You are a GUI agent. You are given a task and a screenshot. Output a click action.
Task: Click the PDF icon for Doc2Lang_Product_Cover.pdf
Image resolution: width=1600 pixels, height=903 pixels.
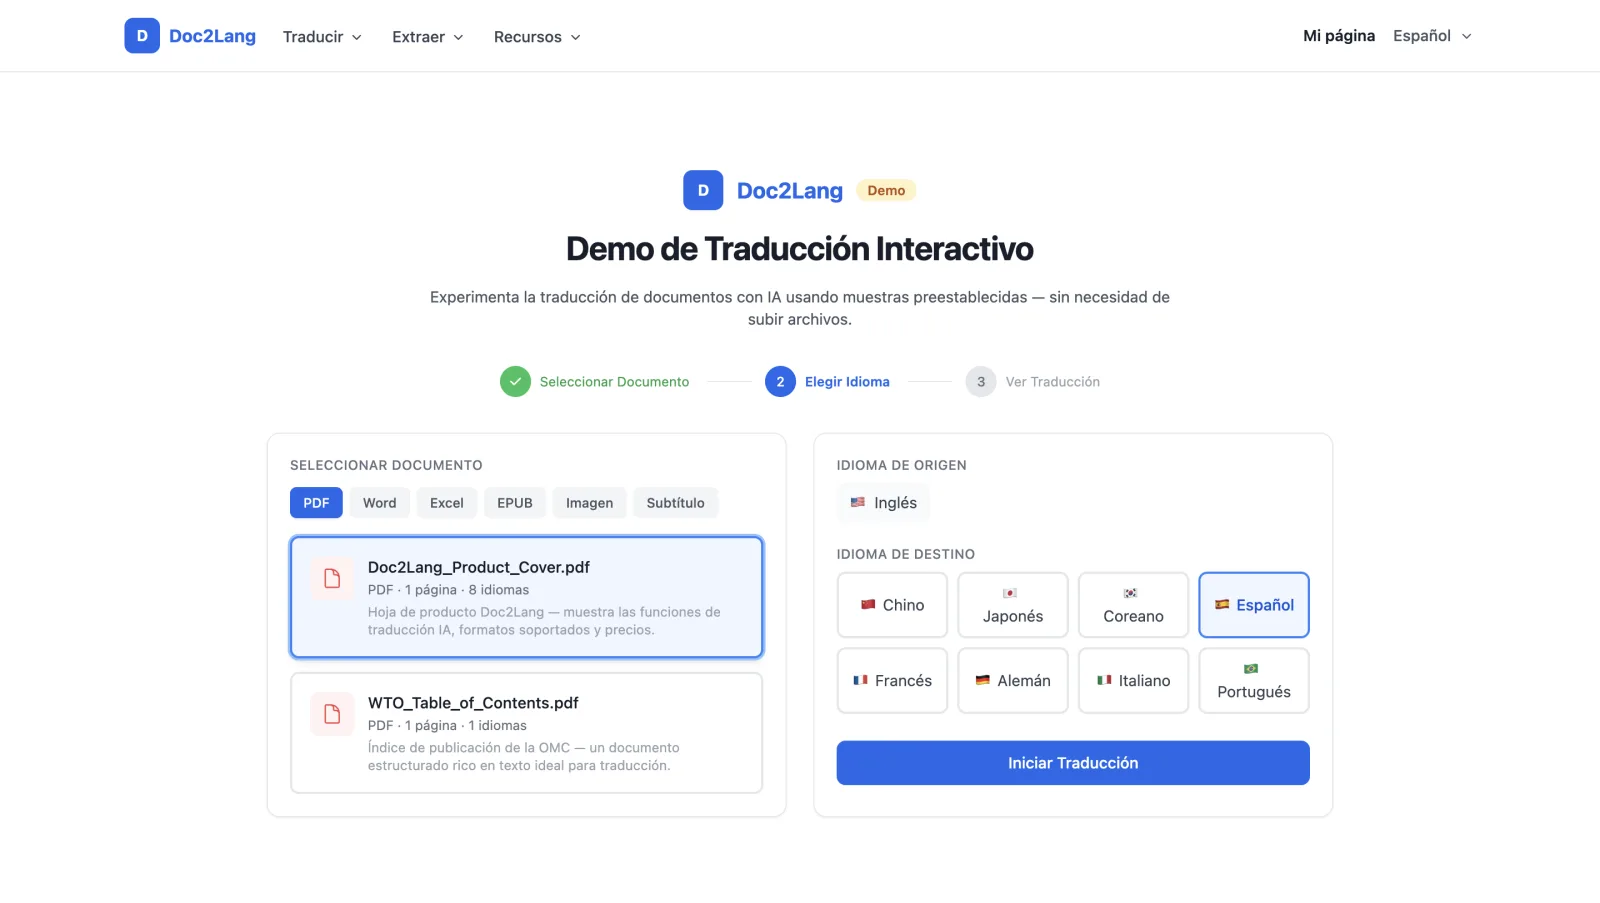click(332, 578)
